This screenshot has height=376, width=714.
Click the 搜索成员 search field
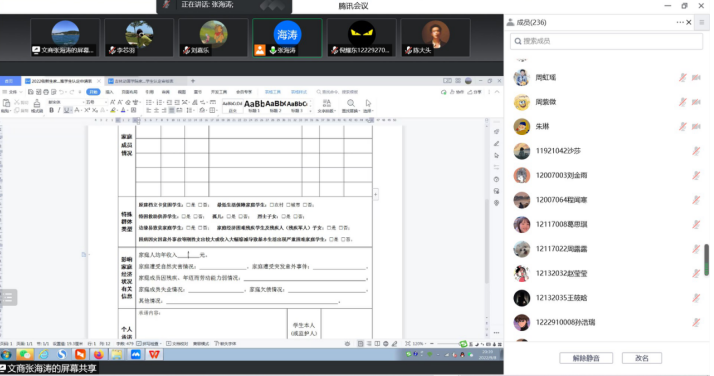point(606,41)
